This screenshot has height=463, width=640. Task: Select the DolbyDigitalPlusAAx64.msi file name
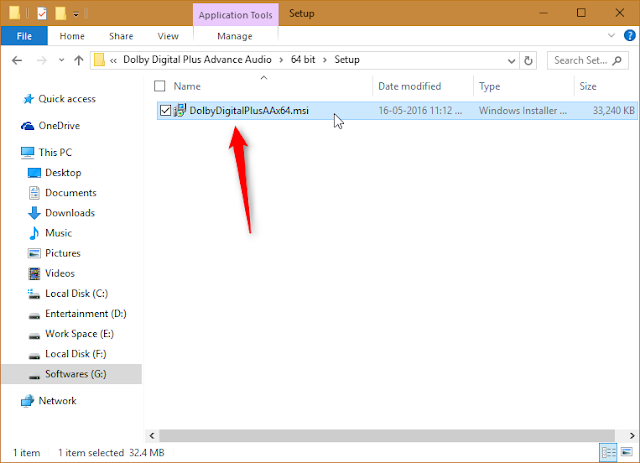249,111
